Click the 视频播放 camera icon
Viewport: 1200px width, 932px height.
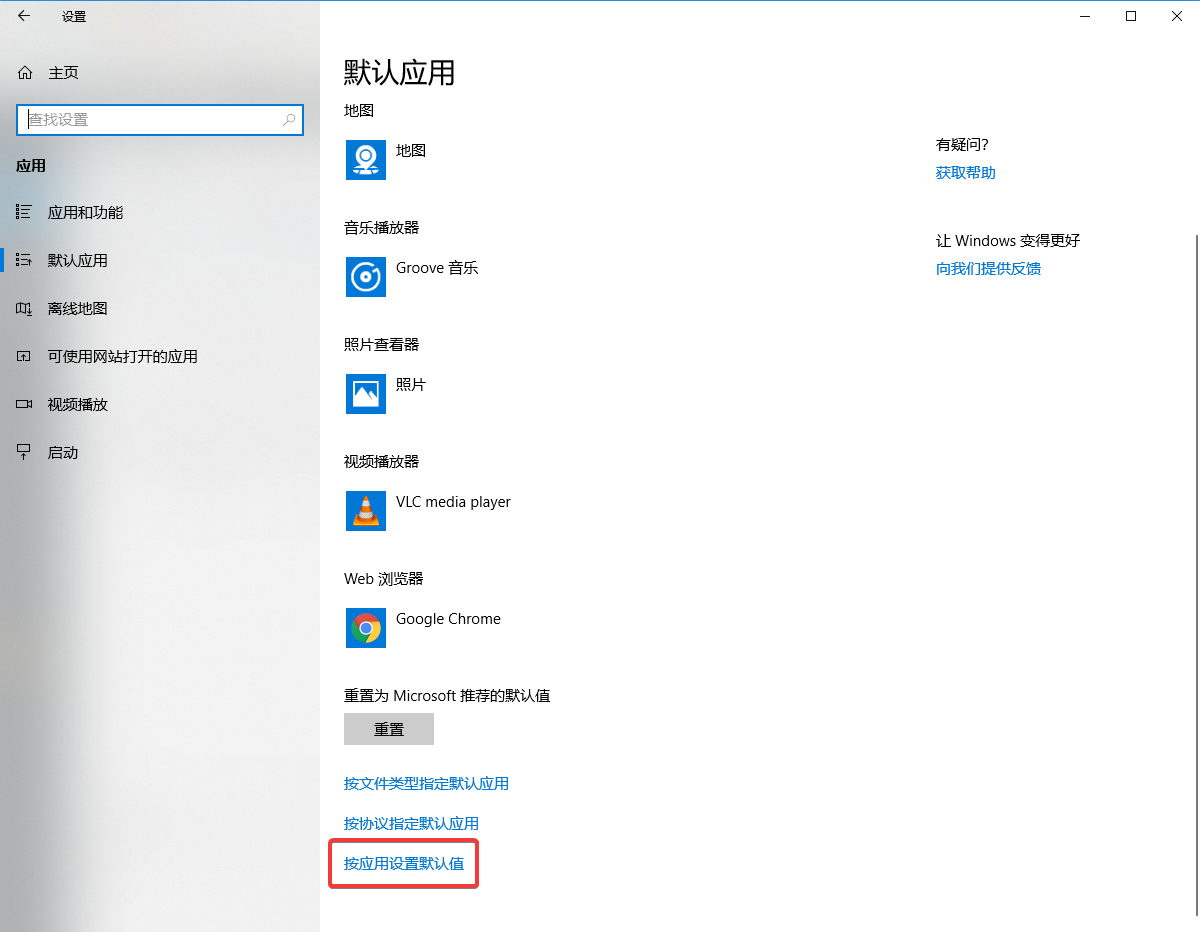pos(24,404)
